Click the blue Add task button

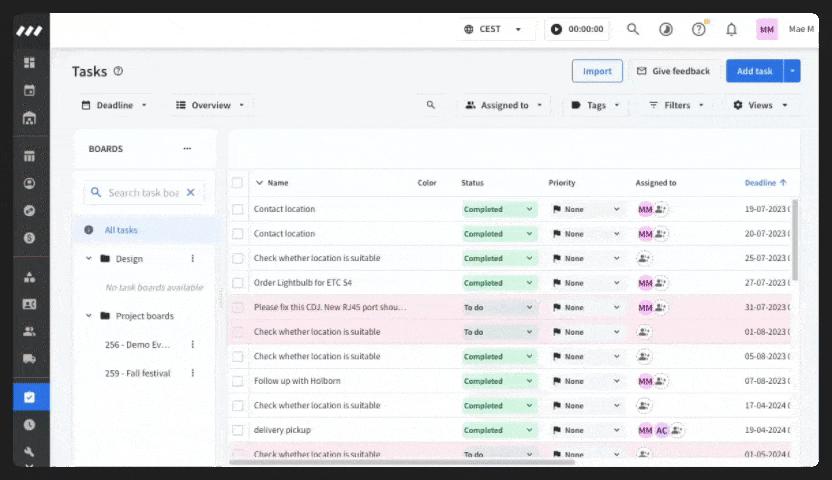[x=755, y=71]
